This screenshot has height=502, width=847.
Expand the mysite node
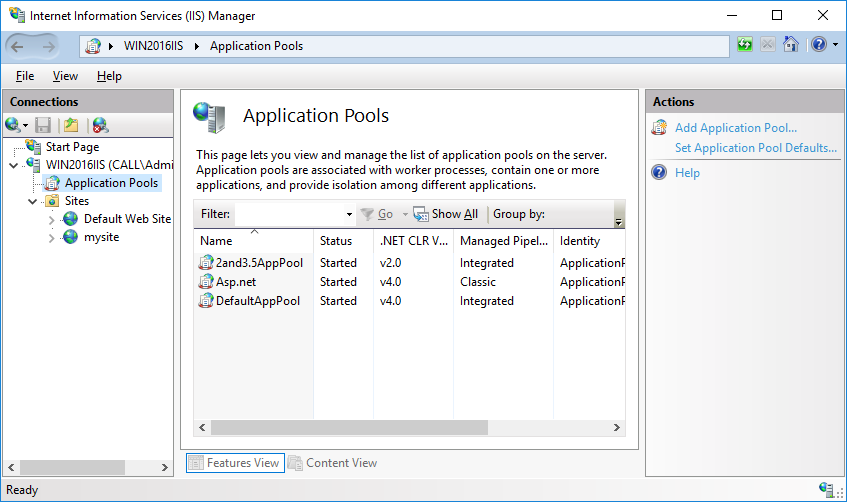pos(51,238)
